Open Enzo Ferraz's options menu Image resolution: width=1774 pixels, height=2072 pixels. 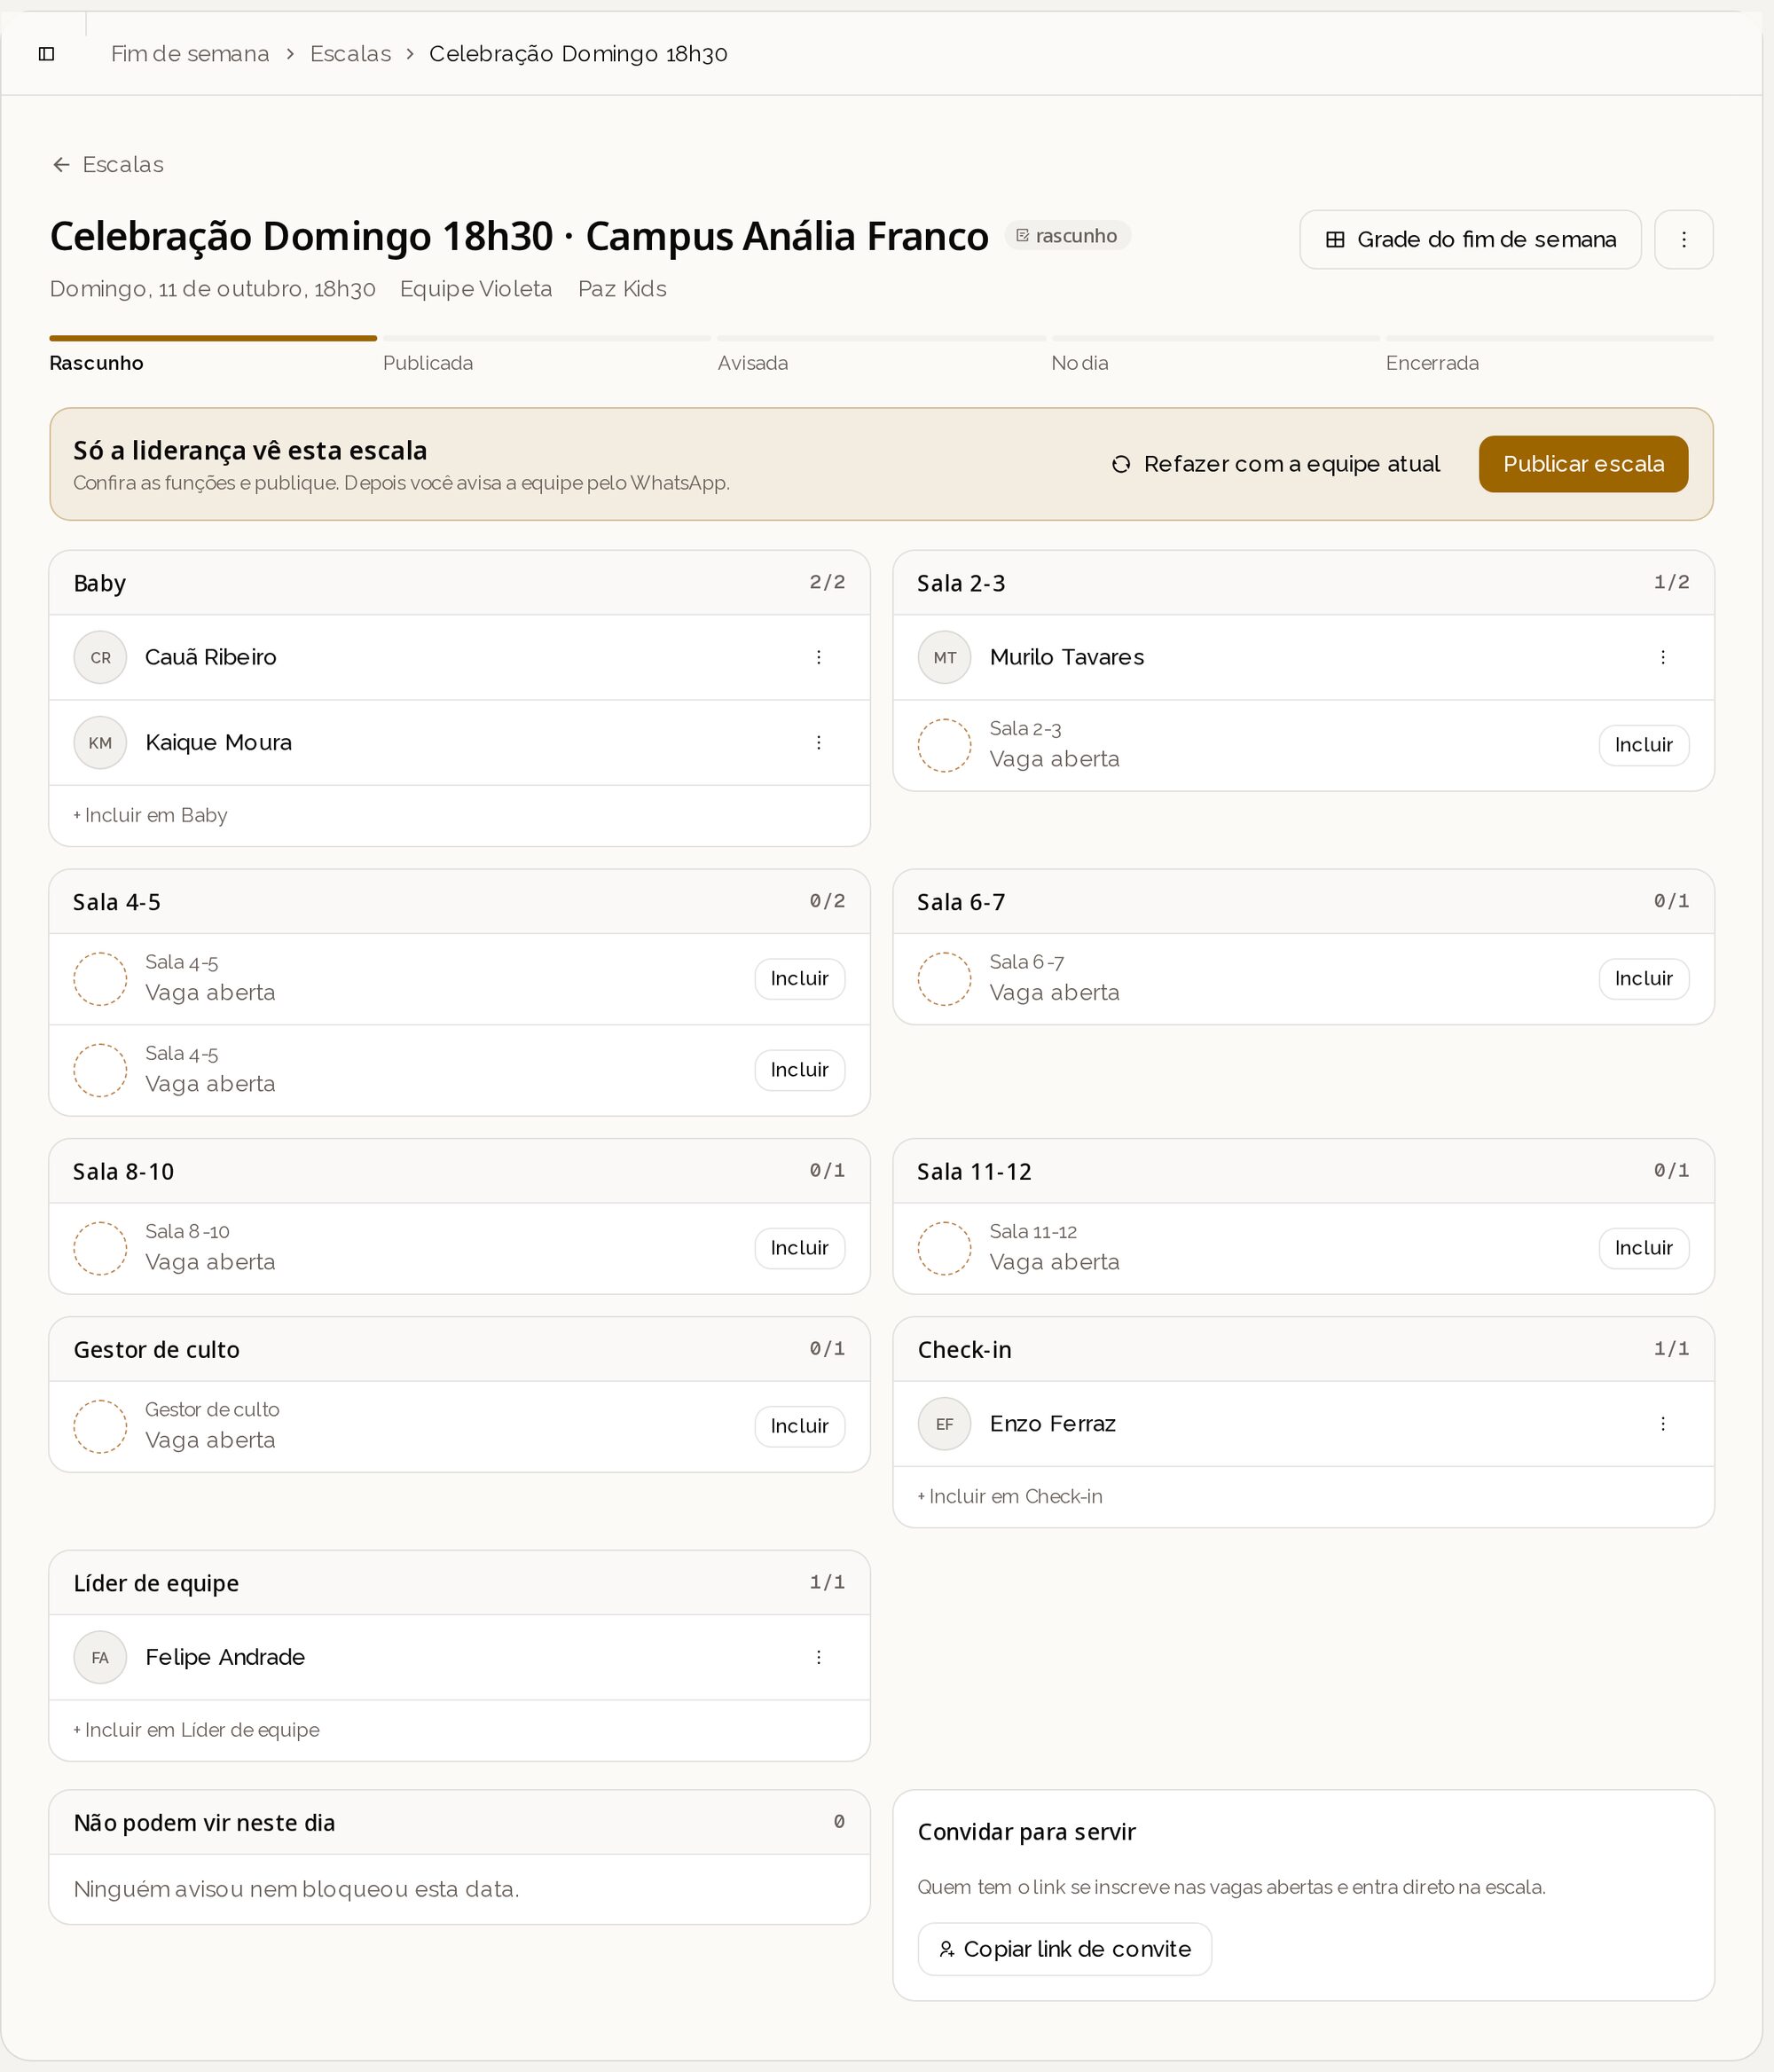click(1662, 1423)
